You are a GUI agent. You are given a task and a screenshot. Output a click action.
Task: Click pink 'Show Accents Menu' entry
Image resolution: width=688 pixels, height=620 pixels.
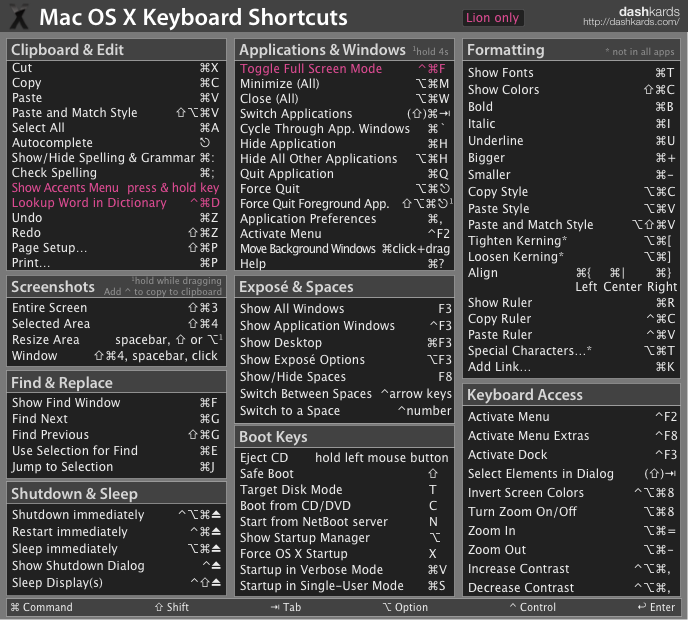pyautogui.click(x=116, y=188)
